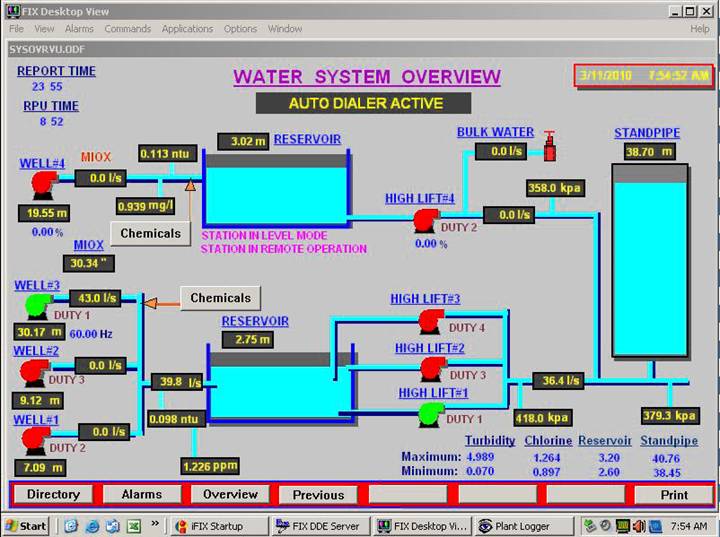Open the Commands menu
This screenshot has width=720, height=537.
click(127, 29)
